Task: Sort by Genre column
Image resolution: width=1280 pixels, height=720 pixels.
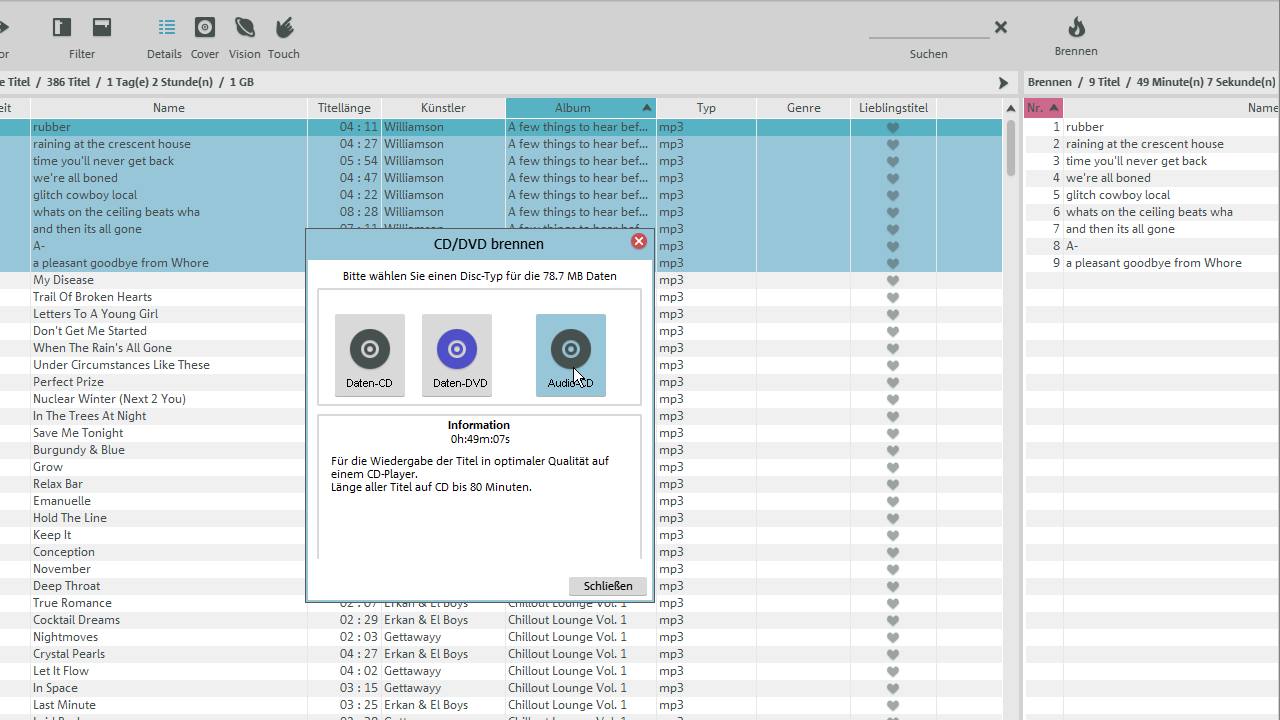Action: point(803,107)
